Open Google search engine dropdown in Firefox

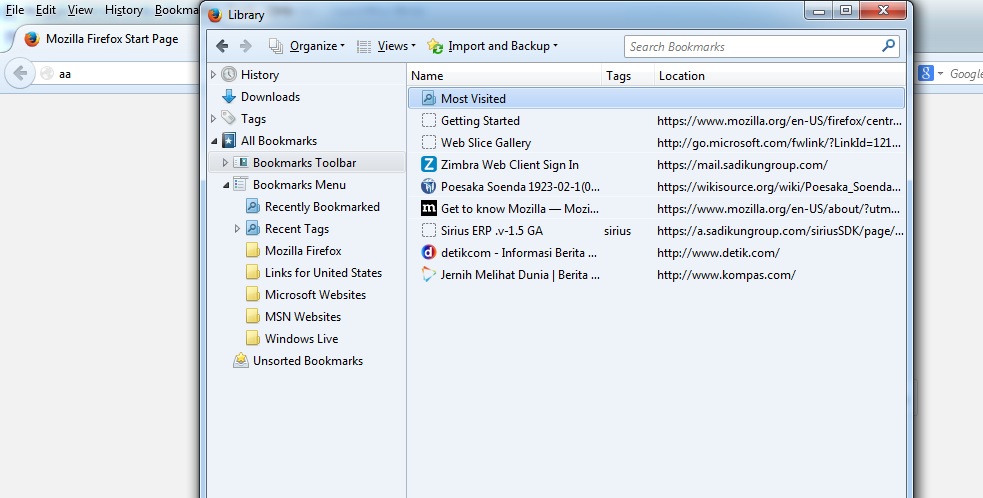[931, 73]
